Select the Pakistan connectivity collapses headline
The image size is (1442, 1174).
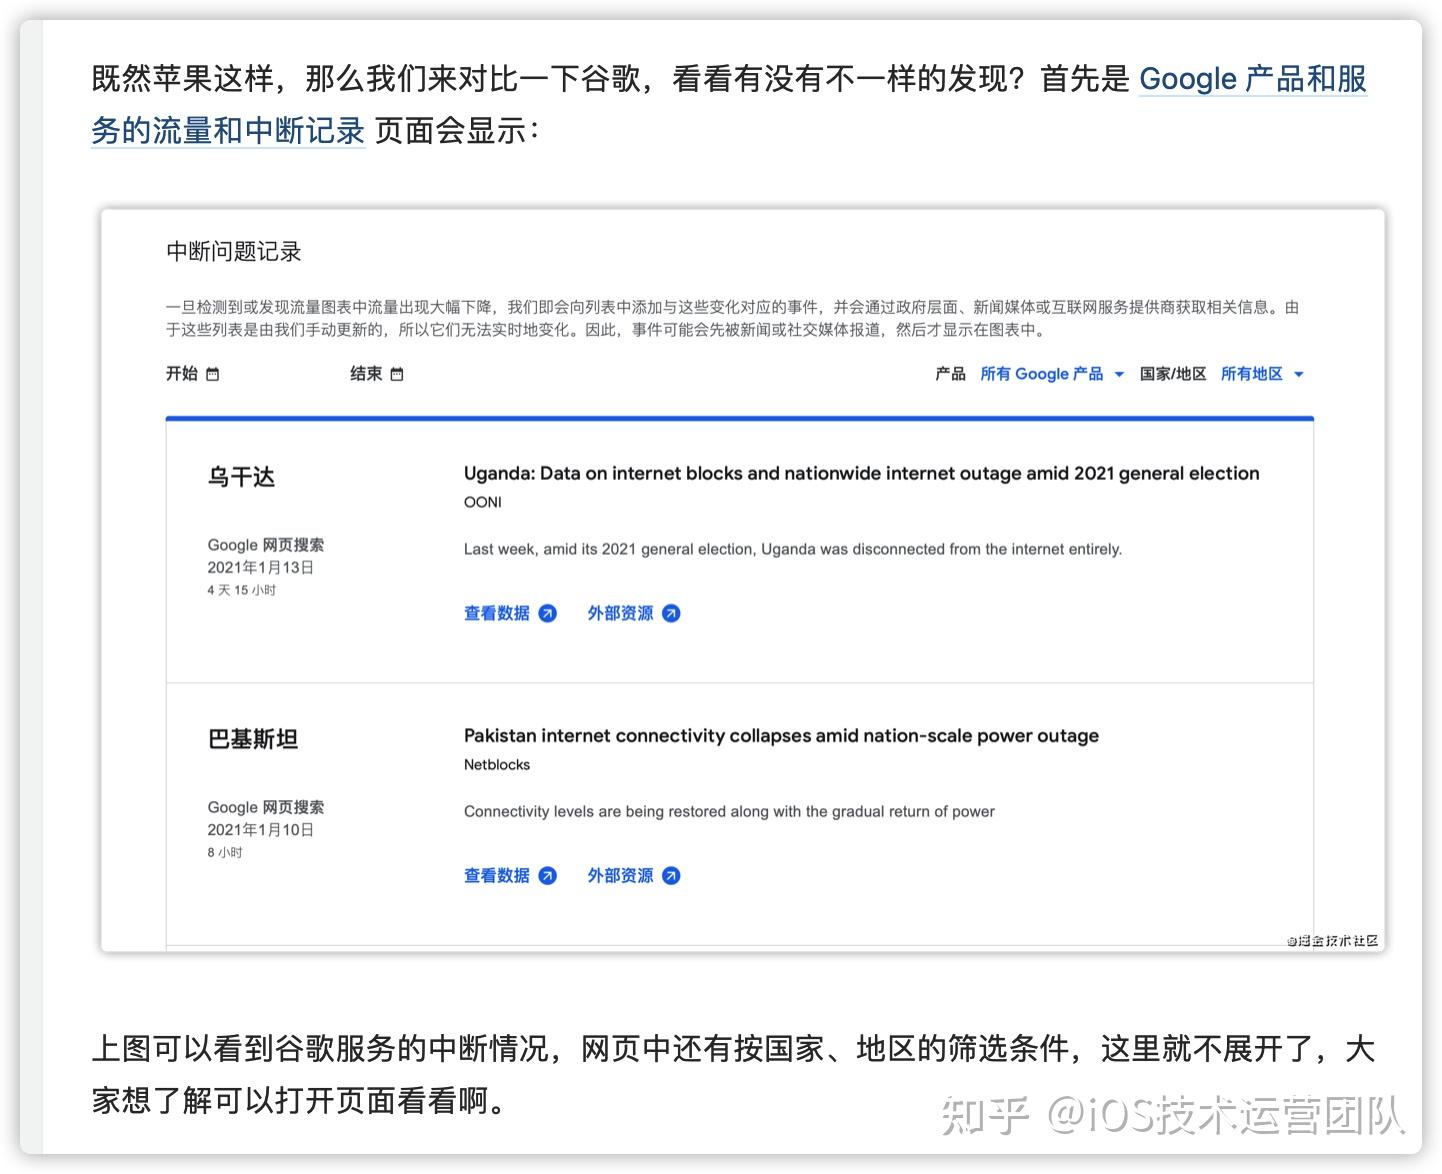(x=781, y=736)
